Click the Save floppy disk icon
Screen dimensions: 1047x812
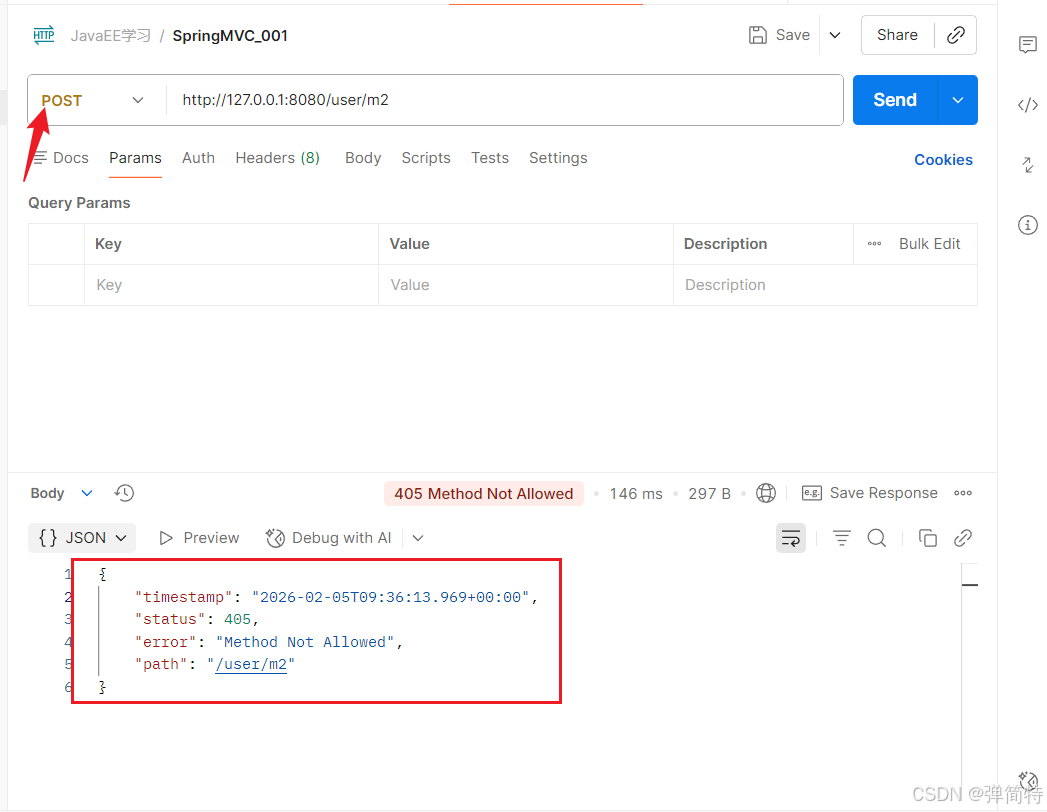point(758,35)
